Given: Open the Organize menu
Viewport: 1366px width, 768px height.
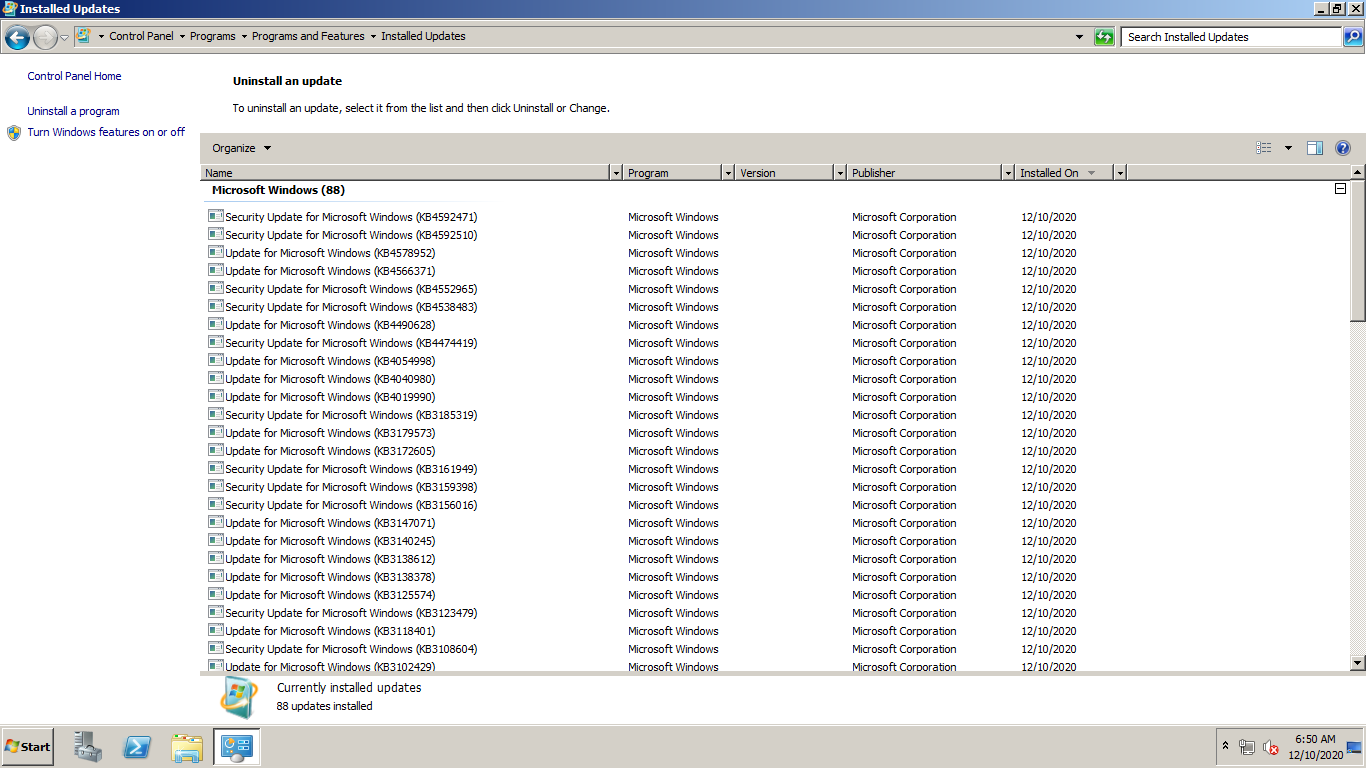Looking at the screenshot, I should (x=241, y=148).
